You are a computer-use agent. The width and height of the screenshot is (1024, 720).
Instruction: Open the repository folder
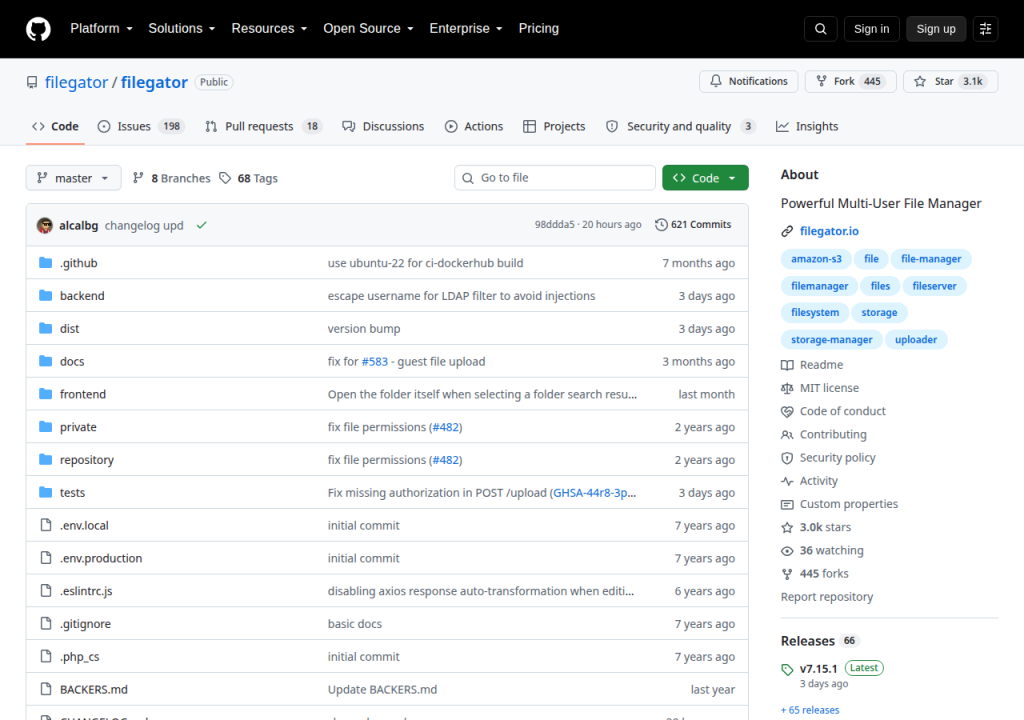86,460
